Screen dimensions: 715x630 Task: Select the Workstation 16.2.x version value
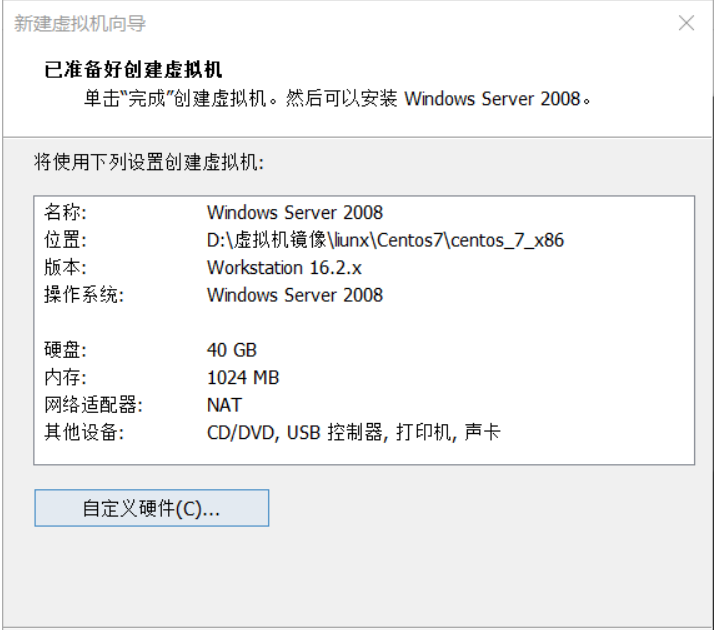click(x=284, y=268)
